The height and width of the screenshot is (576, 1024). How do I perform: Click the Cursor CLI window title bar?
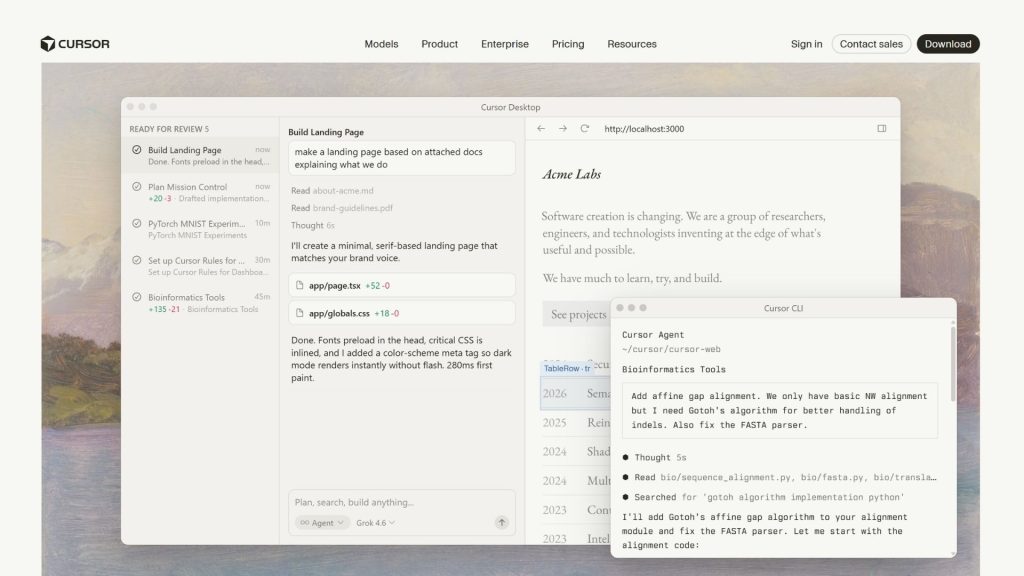point(783,308)
